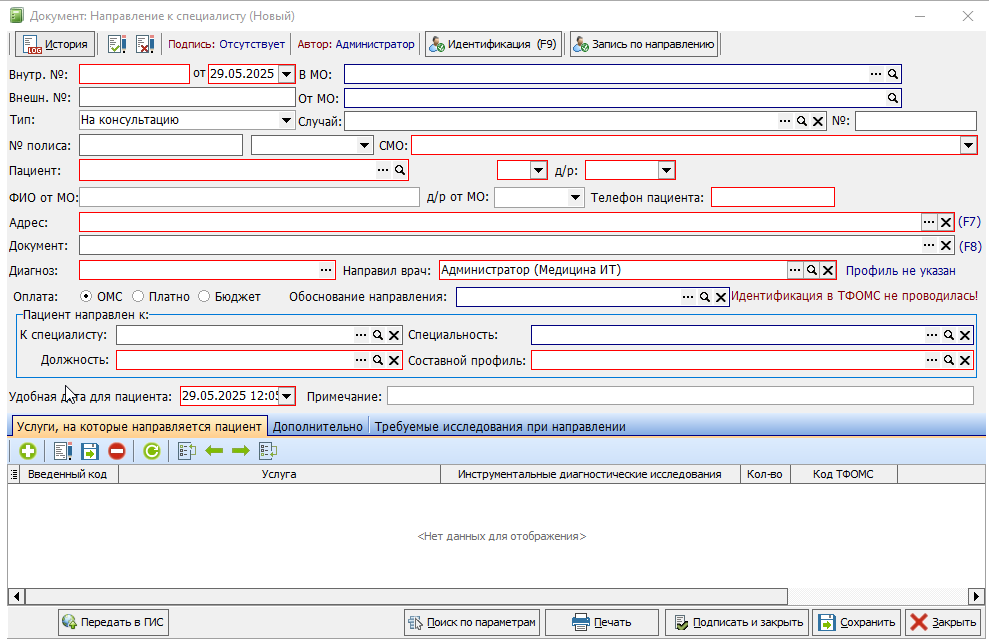
Task: Click the search icon in От МО field
Action: tap(892, 98)
